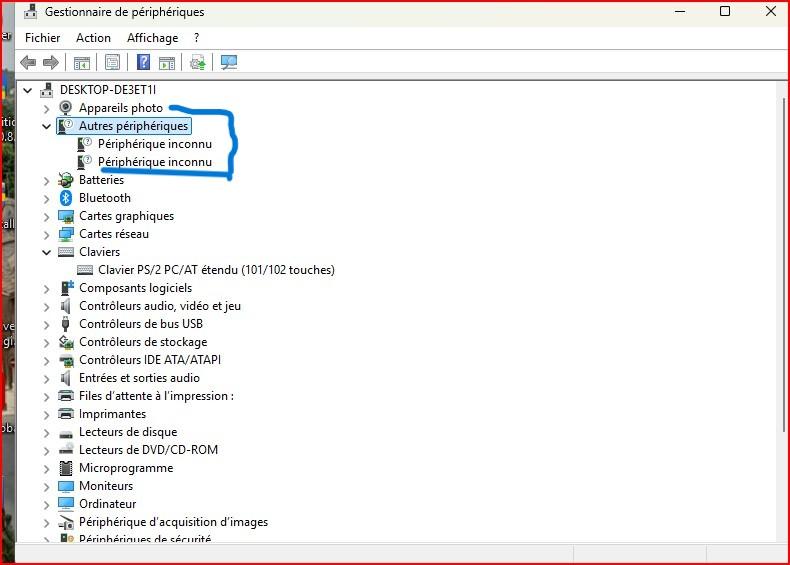Select Périphérique d'acquisition d'images label
Image resolution: width=790 pixels, height=565 pixels.
pos(173,522)
